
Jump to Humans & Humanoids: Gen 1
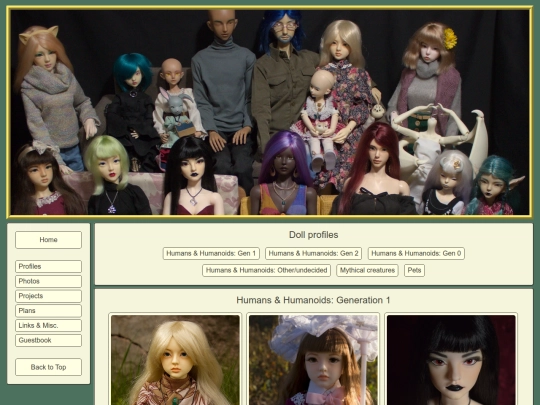tap(211, 253)
